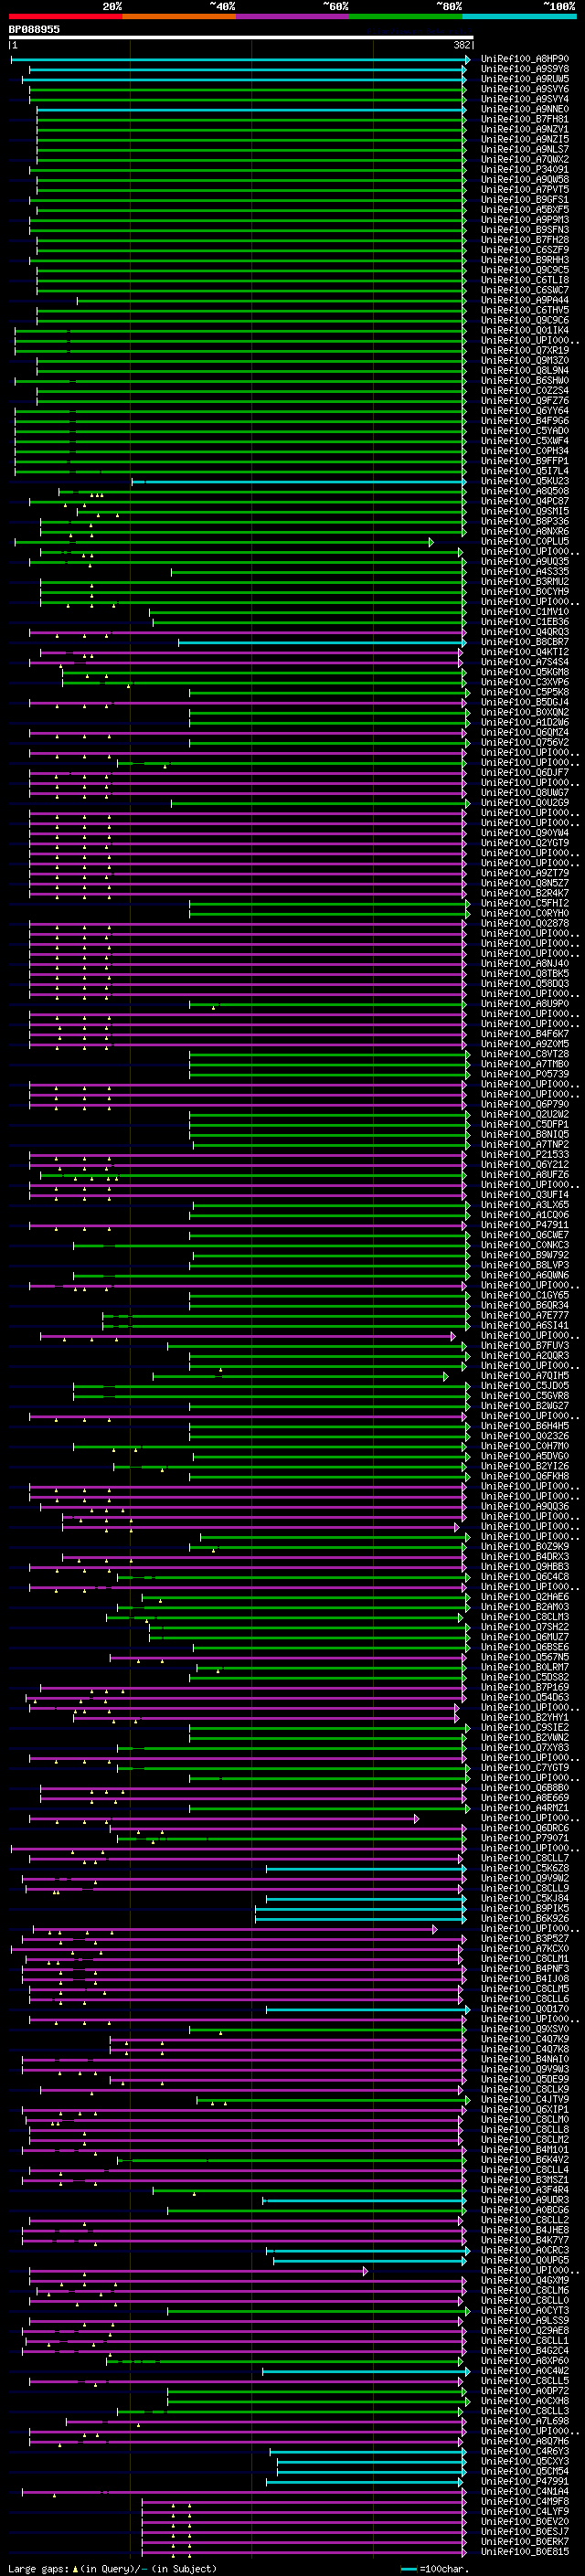This screenshot has width=585, height=2576.
Task: Click the orange ~40% identity color segment
Action: click(x=179, y=16)
